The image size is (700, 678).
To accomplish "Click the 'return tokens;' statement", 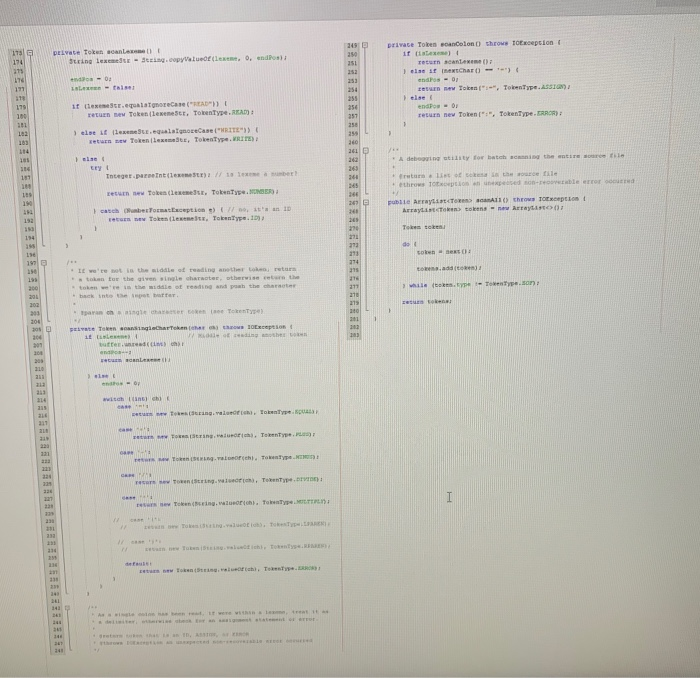I will tap(427, 302).
